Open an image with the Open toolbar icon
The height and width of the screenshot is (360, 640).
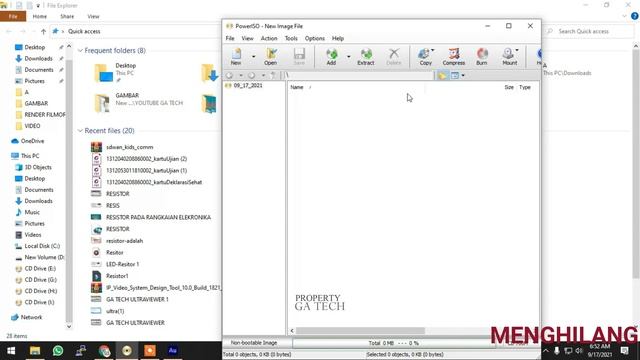point(270,56)
